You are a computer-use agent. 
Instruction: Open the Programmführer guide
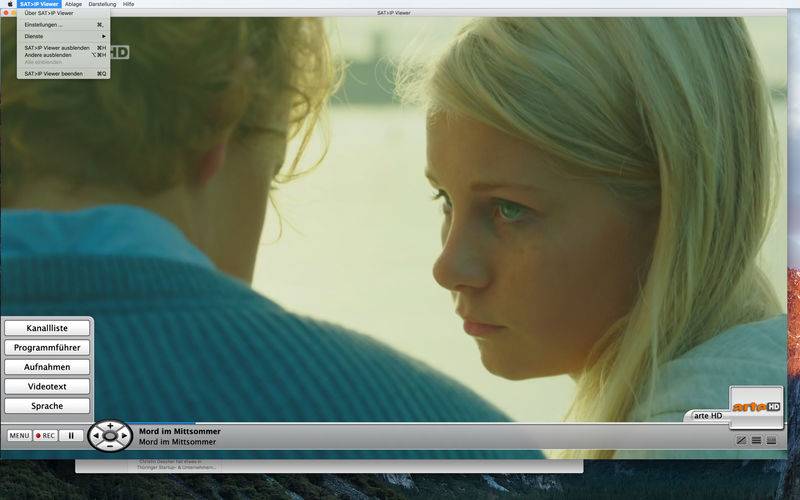tap(47, 347)
